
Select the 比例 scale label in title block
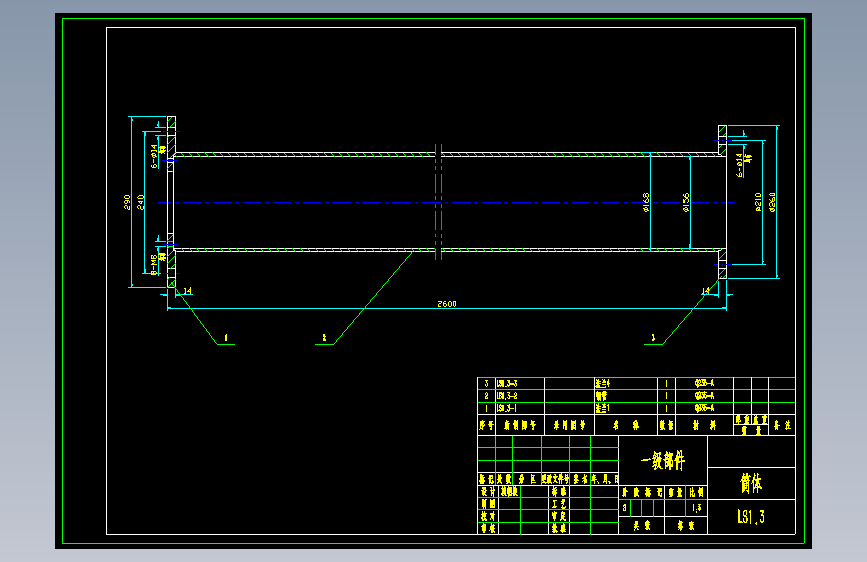coord(697,492)
